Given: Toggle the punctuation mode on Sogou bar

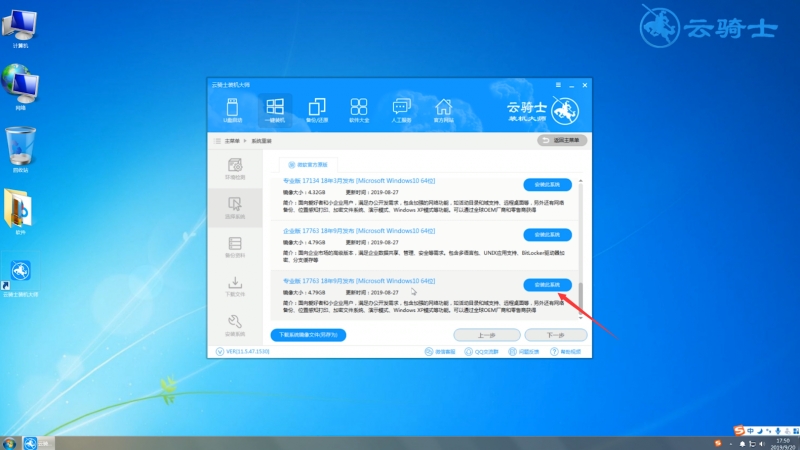Looking at the screenshot, I should click(x=768, y=431).
